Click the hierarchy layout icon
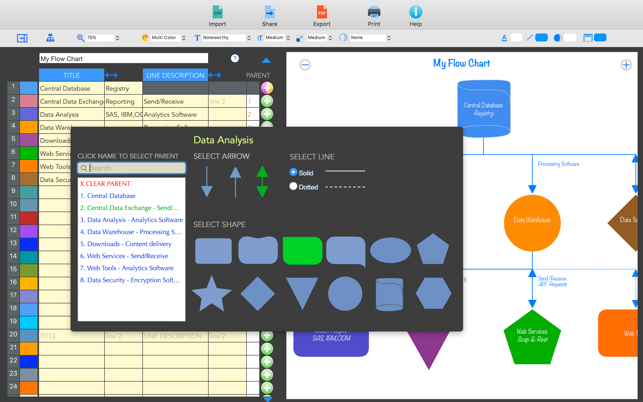643x402 pixels. (x=50, y=38)
